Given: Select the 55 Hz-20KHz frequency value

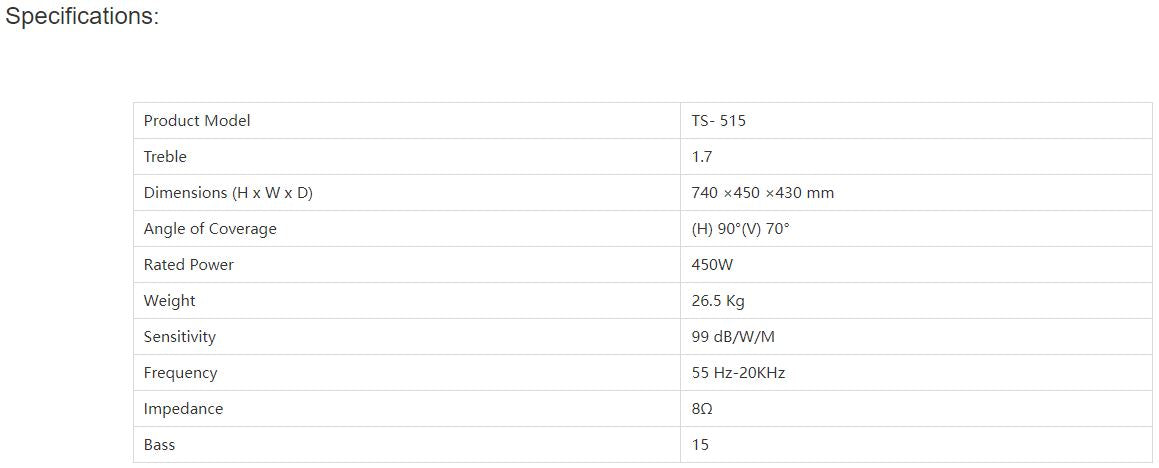Looking at the screenshot, I should pos(738,373).
